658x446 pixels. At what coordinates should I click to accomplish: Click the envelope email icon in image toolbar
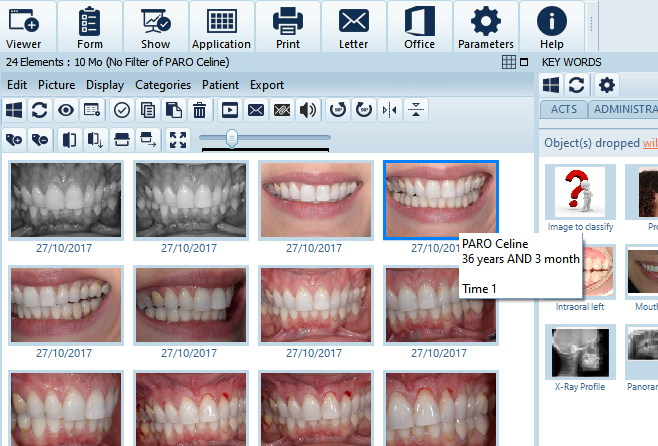pyautogui.click(x=255, y=110)
